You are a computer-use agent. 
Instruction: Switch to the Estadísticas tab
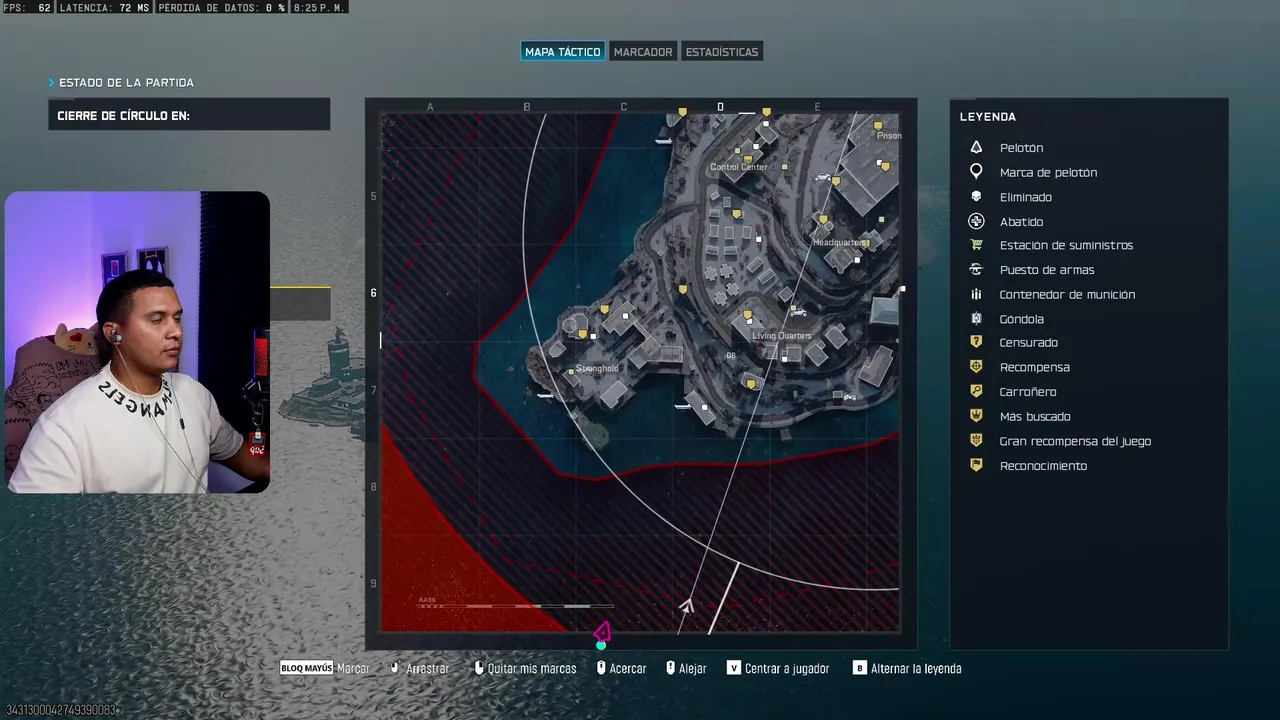click(x=722, y=52)
